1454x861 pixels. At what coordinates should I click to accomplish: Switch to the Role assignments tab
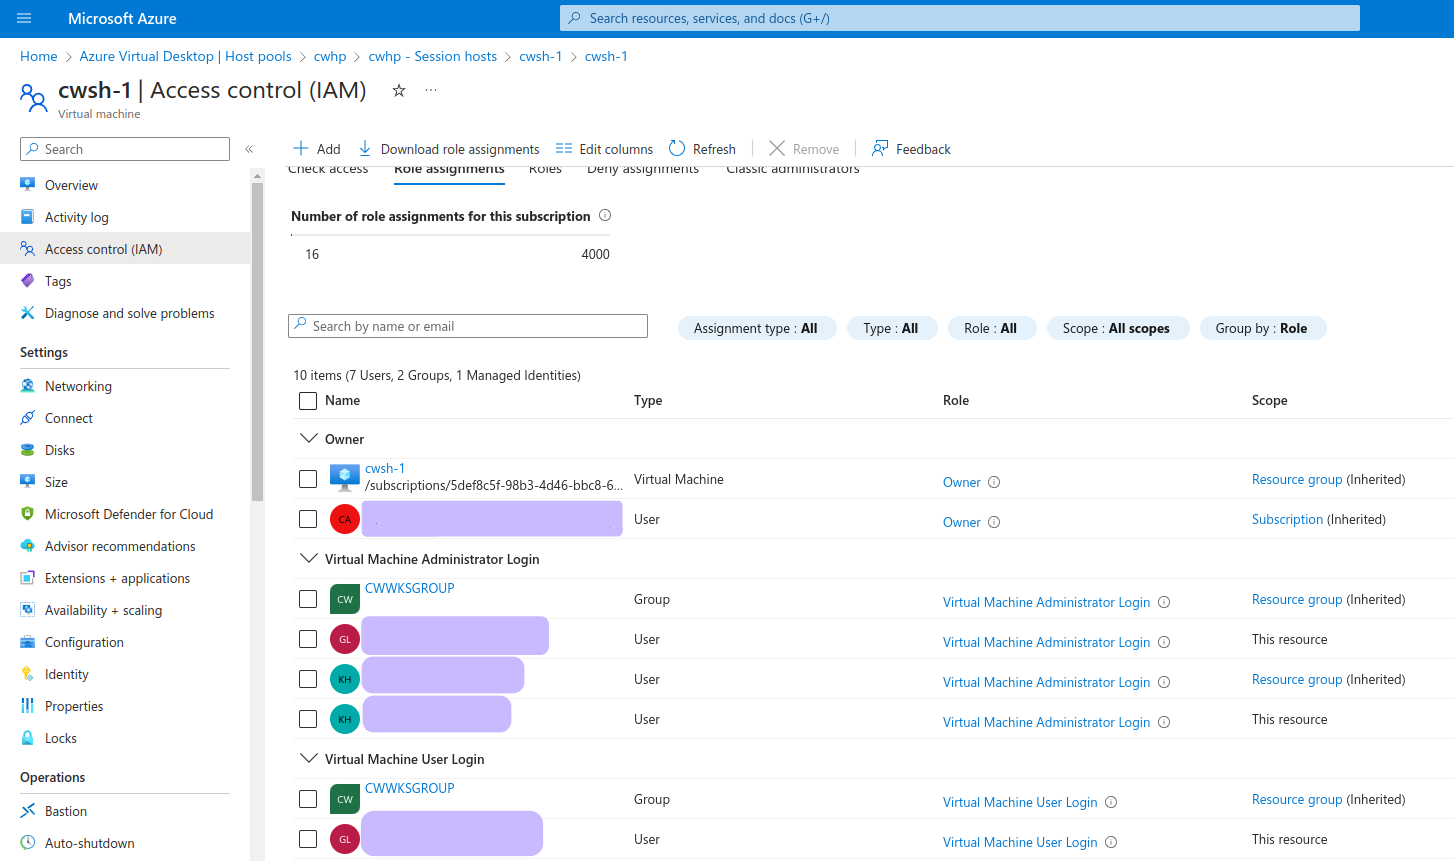point(449,170)
